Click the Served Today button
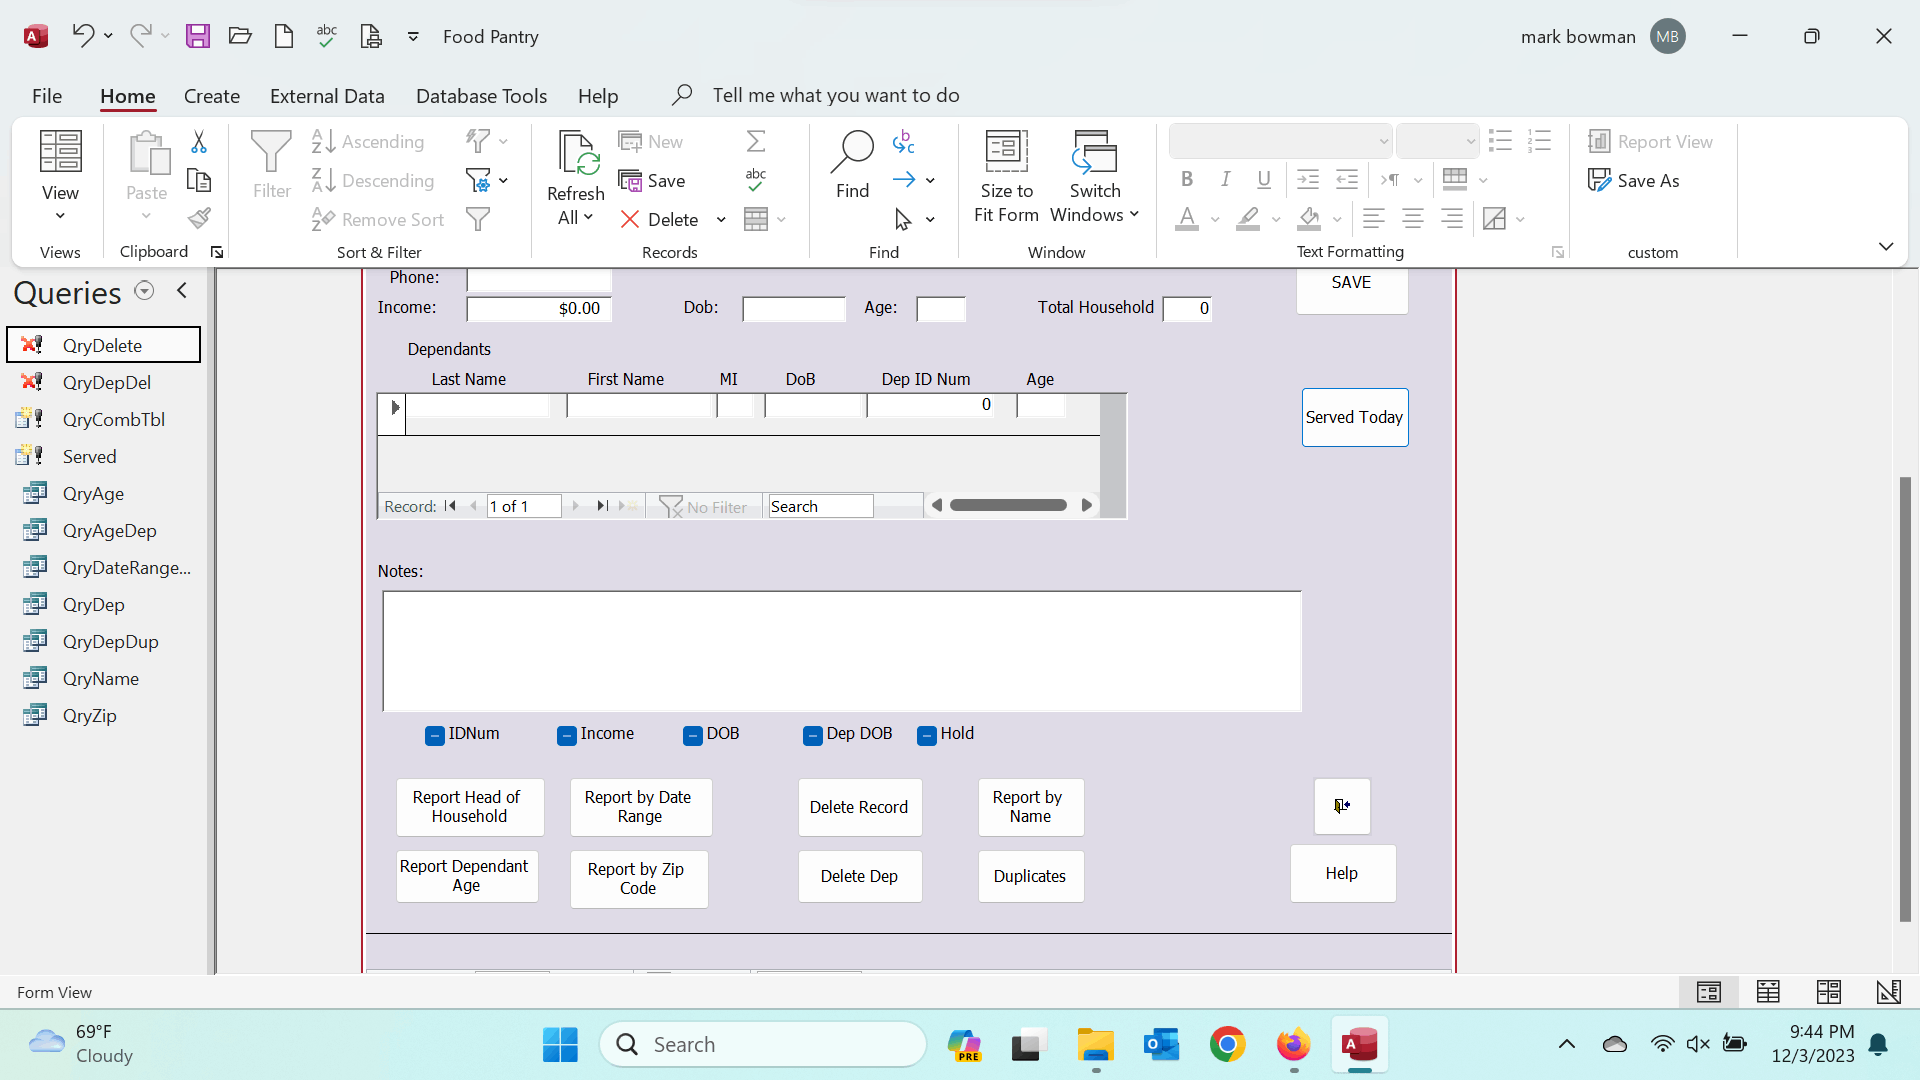The image size is (1920, 1080). (x=1355, y=417)
